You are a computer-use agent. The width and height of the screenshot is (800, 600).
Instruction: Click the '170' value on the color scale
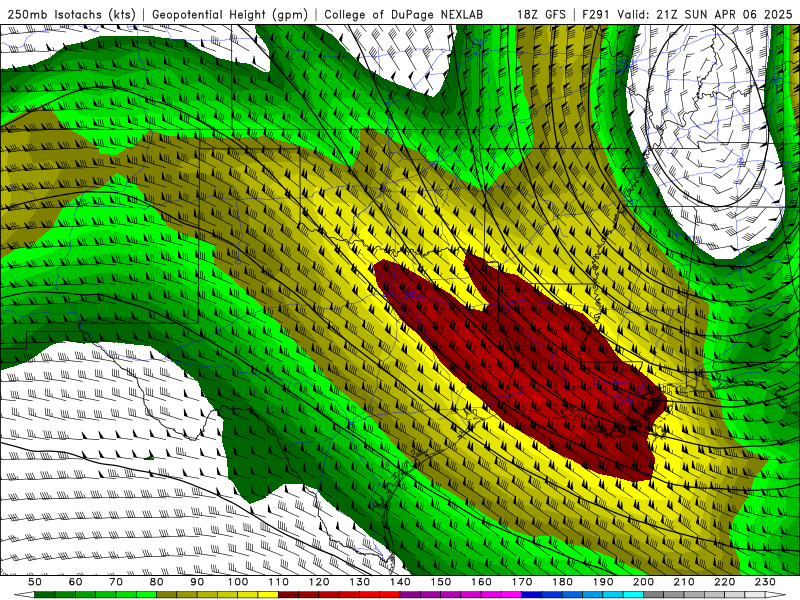pyautogui.click(x=522, y=582)
